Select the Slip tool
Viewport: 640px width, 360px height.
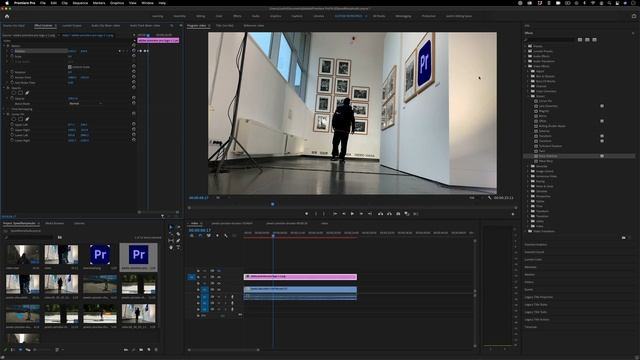click(x=171, y=241)
